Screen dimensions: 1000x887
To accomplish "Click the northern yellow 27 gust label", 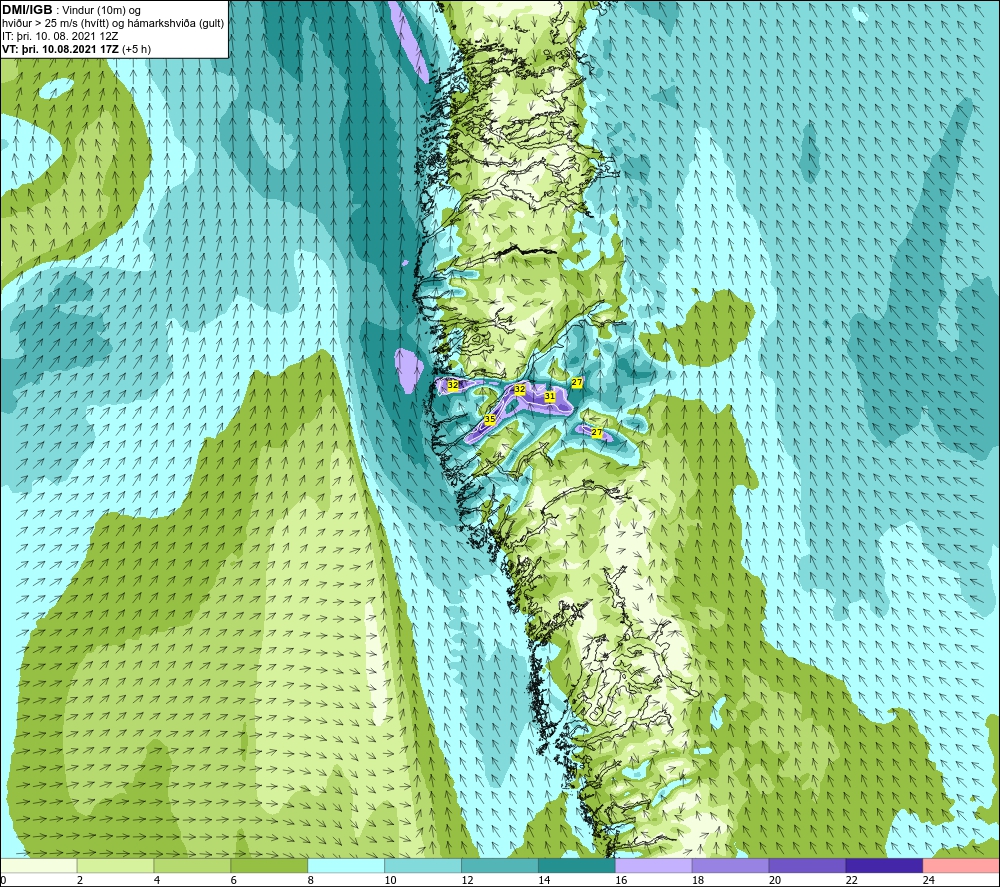I will [577, 382].
